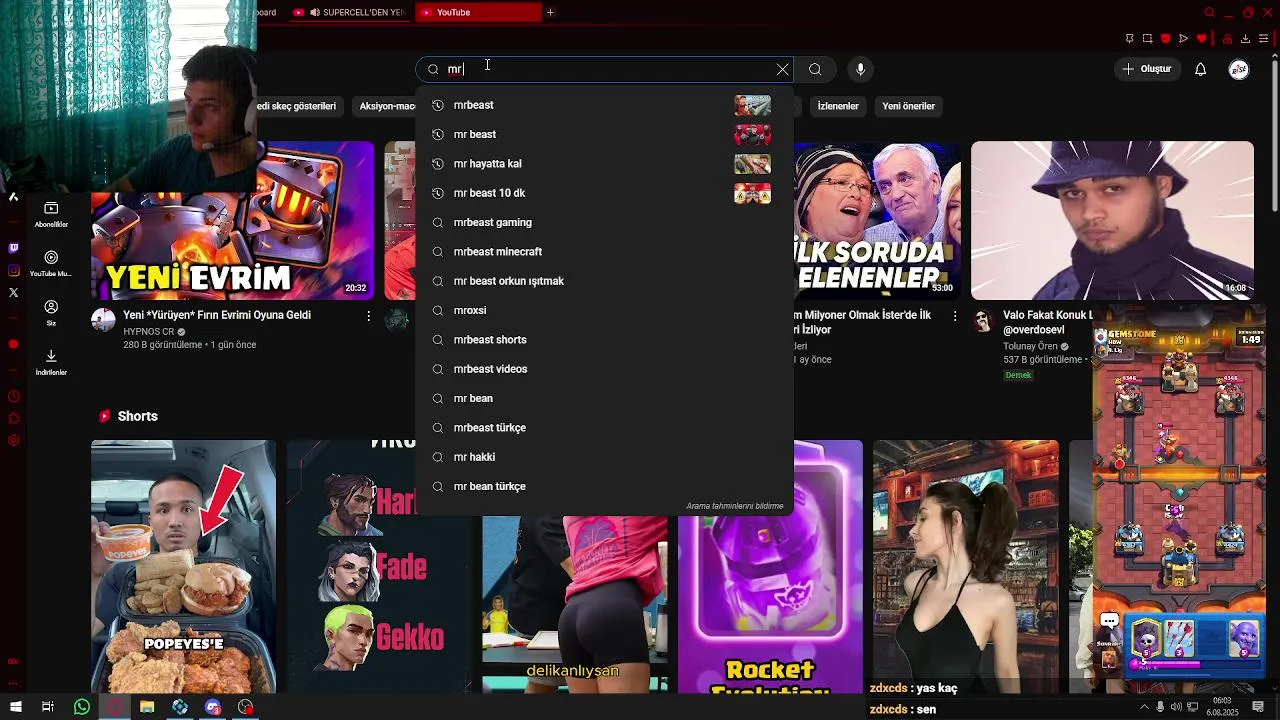Viewport: 1280px width, 720px height.
Task: Pick suggestion "mrbeast minecraft"
Action: pos(604,251)
